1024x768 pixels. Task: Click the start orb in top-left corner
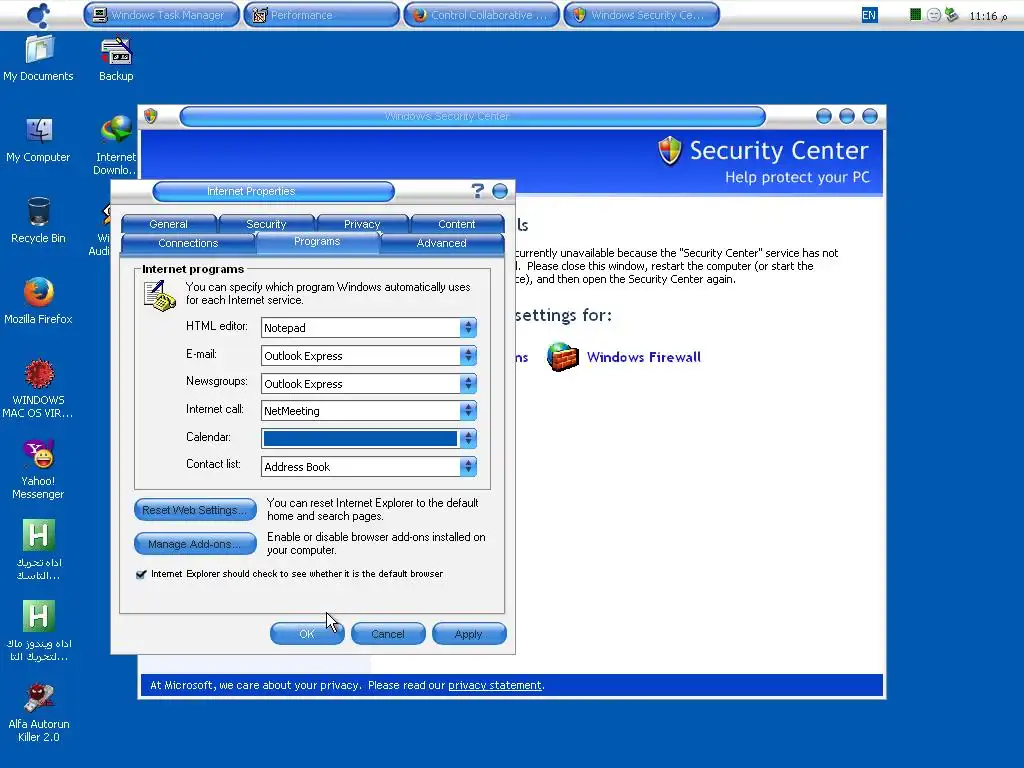pos(38,14)
